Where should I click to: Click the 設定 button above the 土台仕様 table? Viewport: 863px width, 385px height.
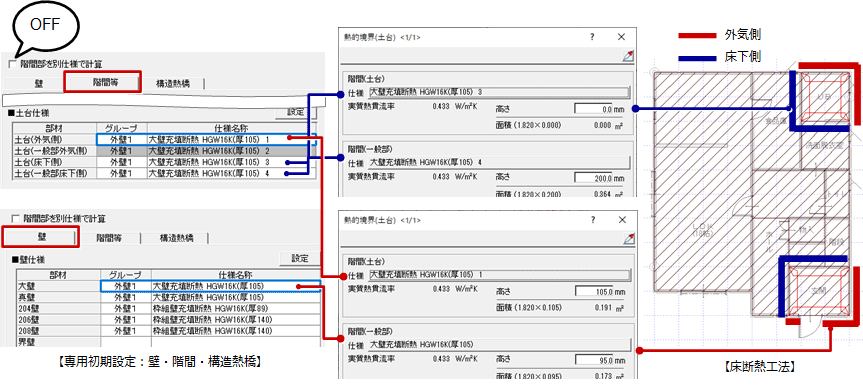coord(296,112)
